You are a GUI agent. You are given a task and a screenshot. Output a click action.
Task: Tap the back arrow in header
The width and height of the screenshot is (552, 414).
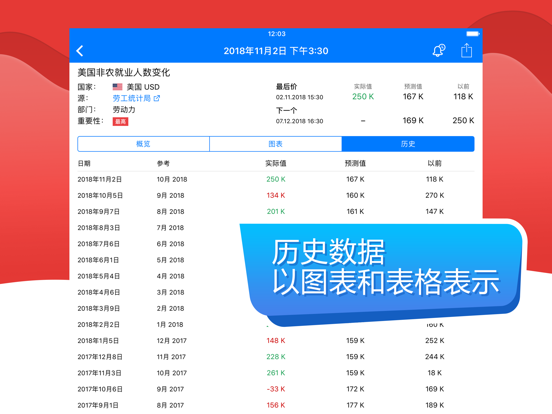point(80,51)
